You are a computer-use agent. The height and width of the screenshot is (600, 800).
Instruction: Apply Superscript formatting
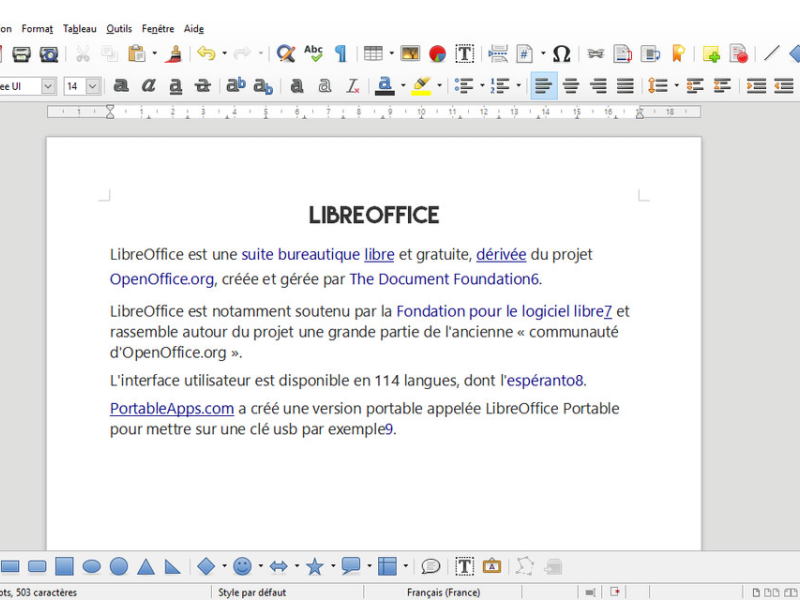(236, 86)
